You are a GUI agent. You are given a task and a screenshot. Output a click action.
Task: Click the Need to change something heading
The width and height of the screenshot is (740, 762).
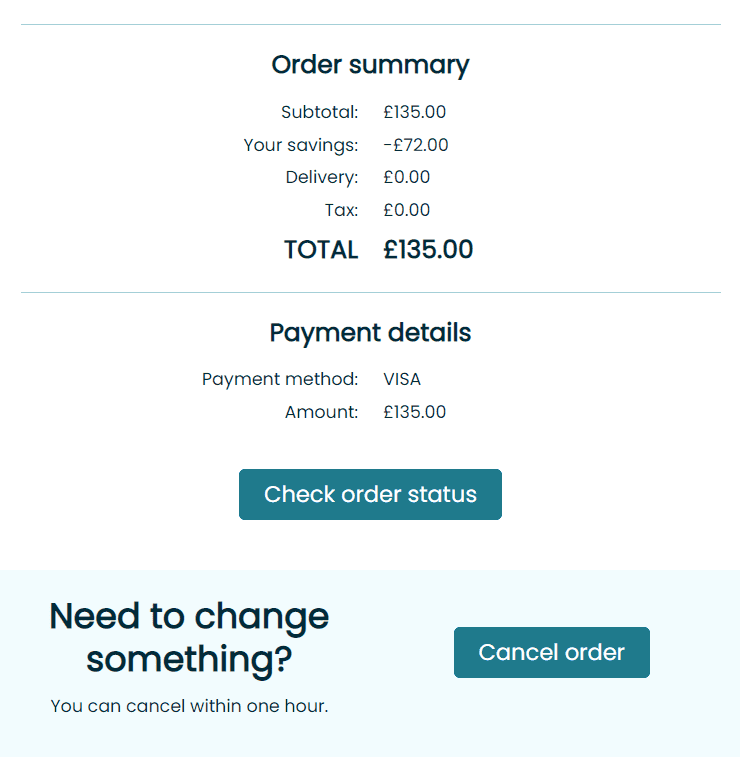189,637
